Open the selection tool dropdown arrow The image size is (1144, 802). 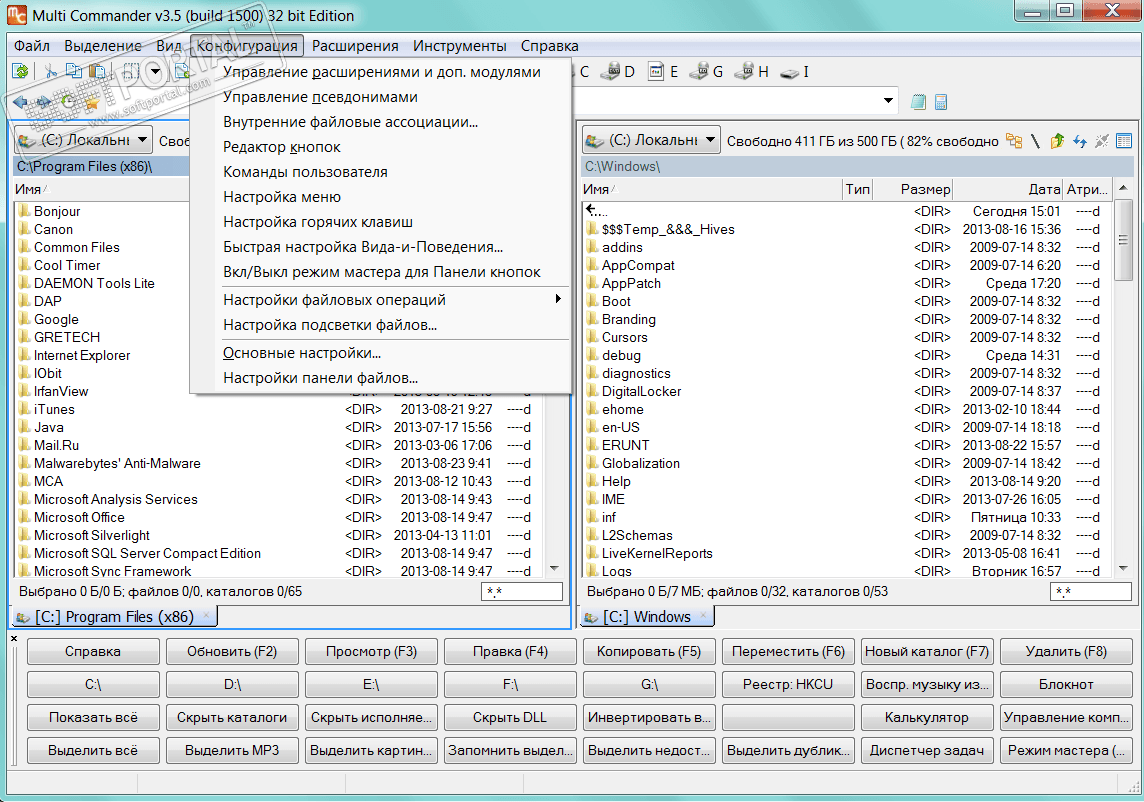coord(155,72)
